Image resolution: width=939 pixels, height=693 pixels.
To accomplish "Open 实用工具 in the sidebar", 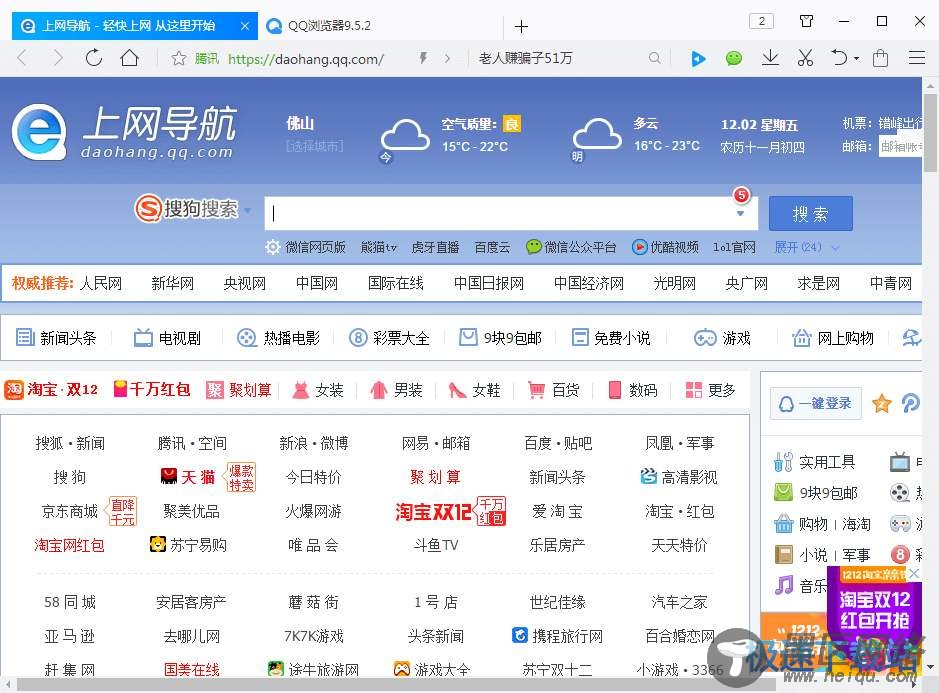I will 815,462.
